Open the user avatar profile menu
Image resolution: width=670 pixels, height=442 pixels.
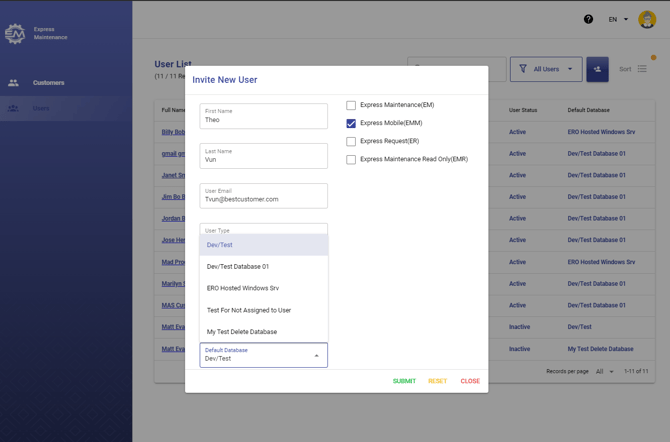(645, 19)
